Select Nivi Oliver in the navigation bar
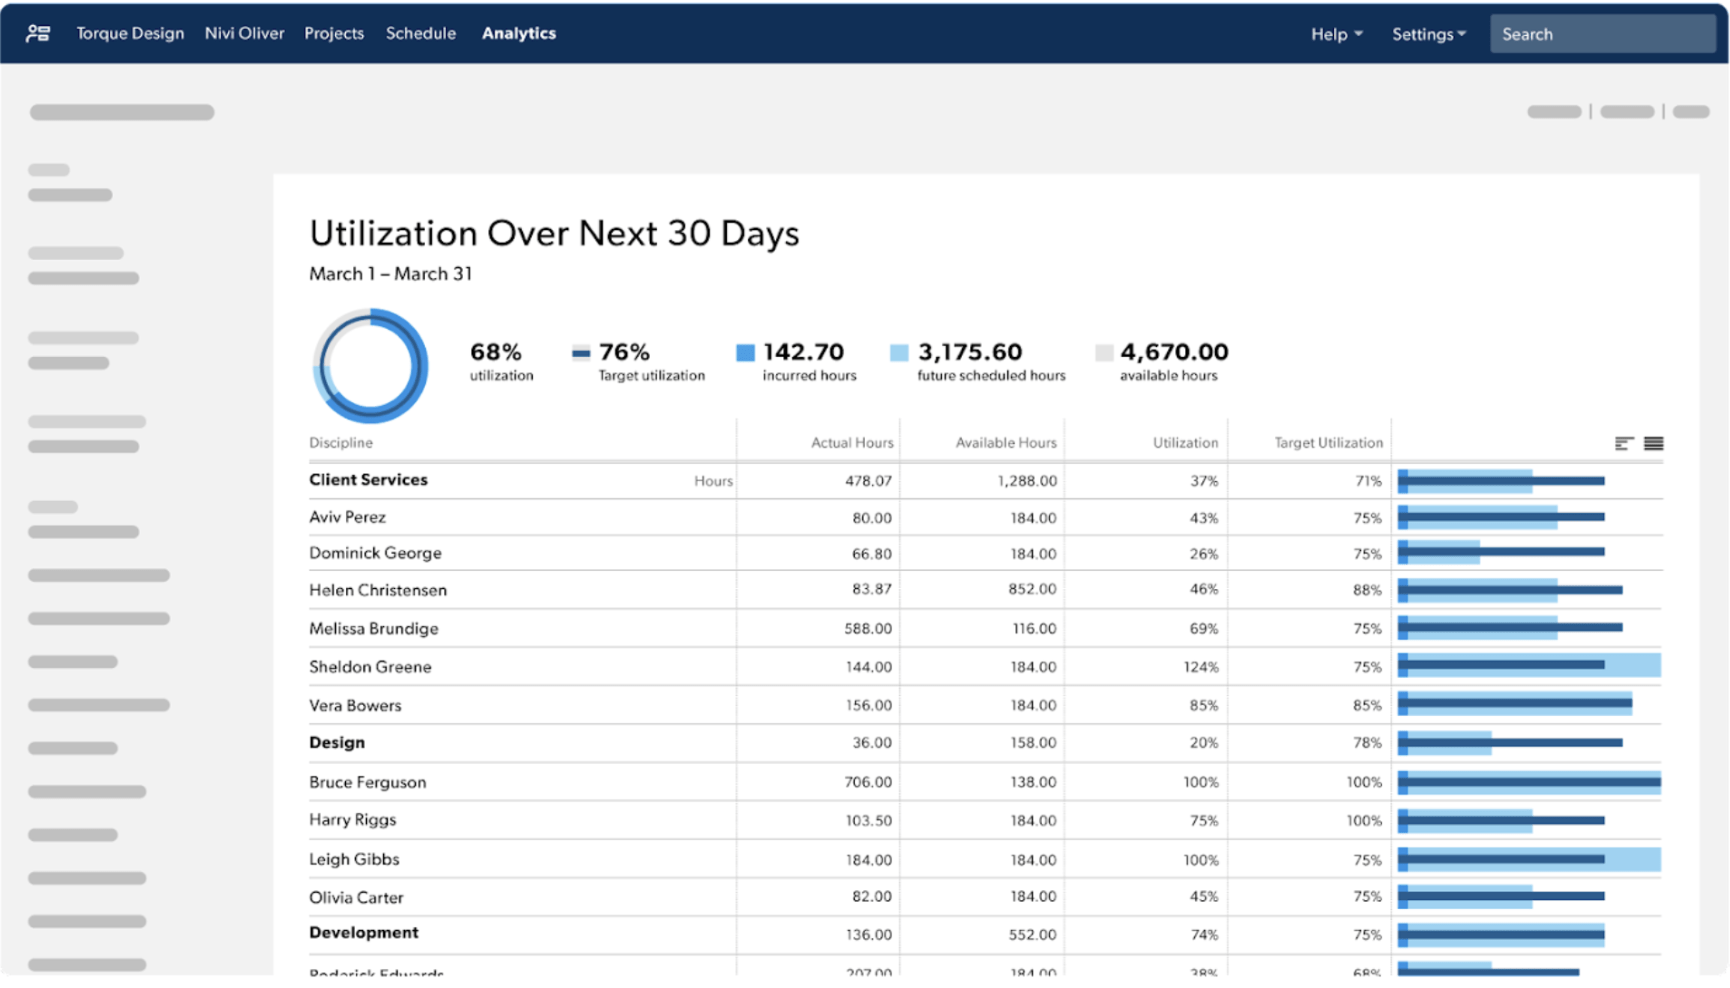 point(244,33)
